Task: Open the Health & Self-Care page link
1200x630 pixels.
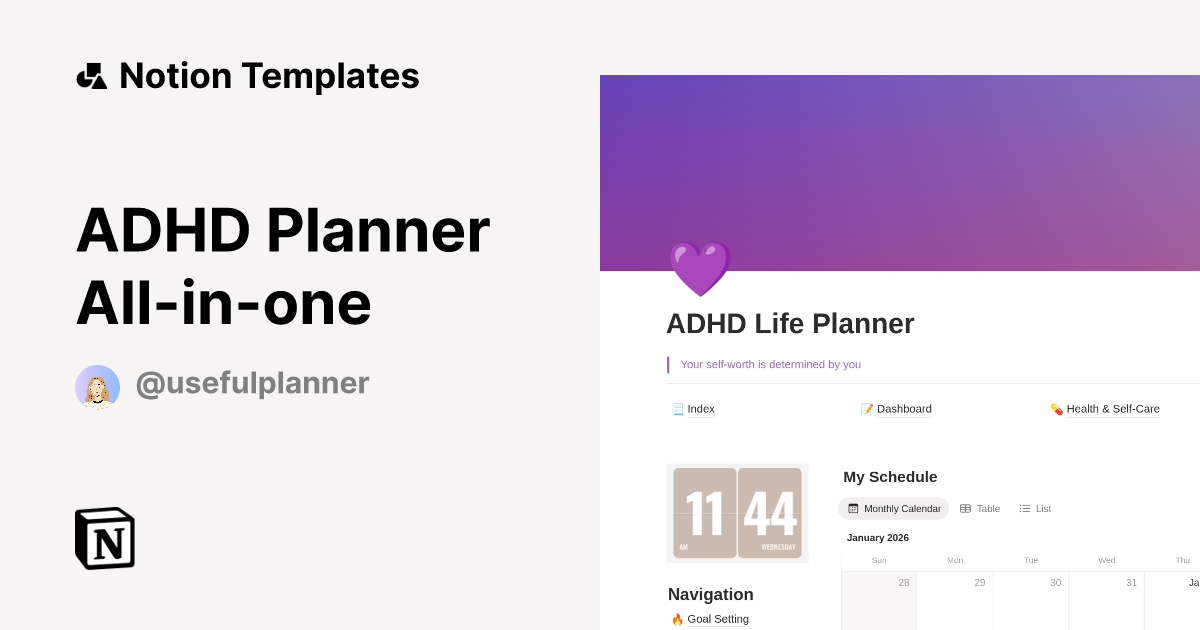Action: click(1113, 408)
